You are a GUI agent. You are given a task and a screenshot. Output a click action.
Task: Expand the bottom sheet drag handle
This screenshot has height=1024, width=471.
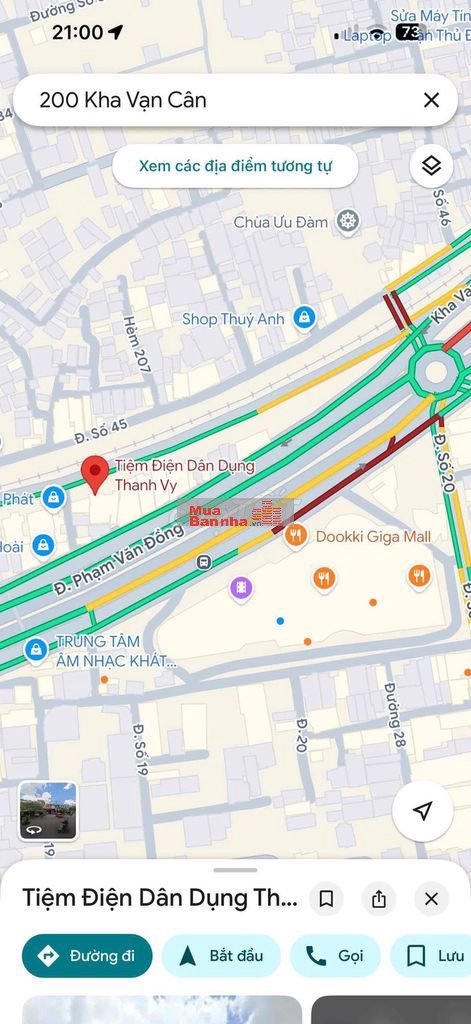click(235, 870)
